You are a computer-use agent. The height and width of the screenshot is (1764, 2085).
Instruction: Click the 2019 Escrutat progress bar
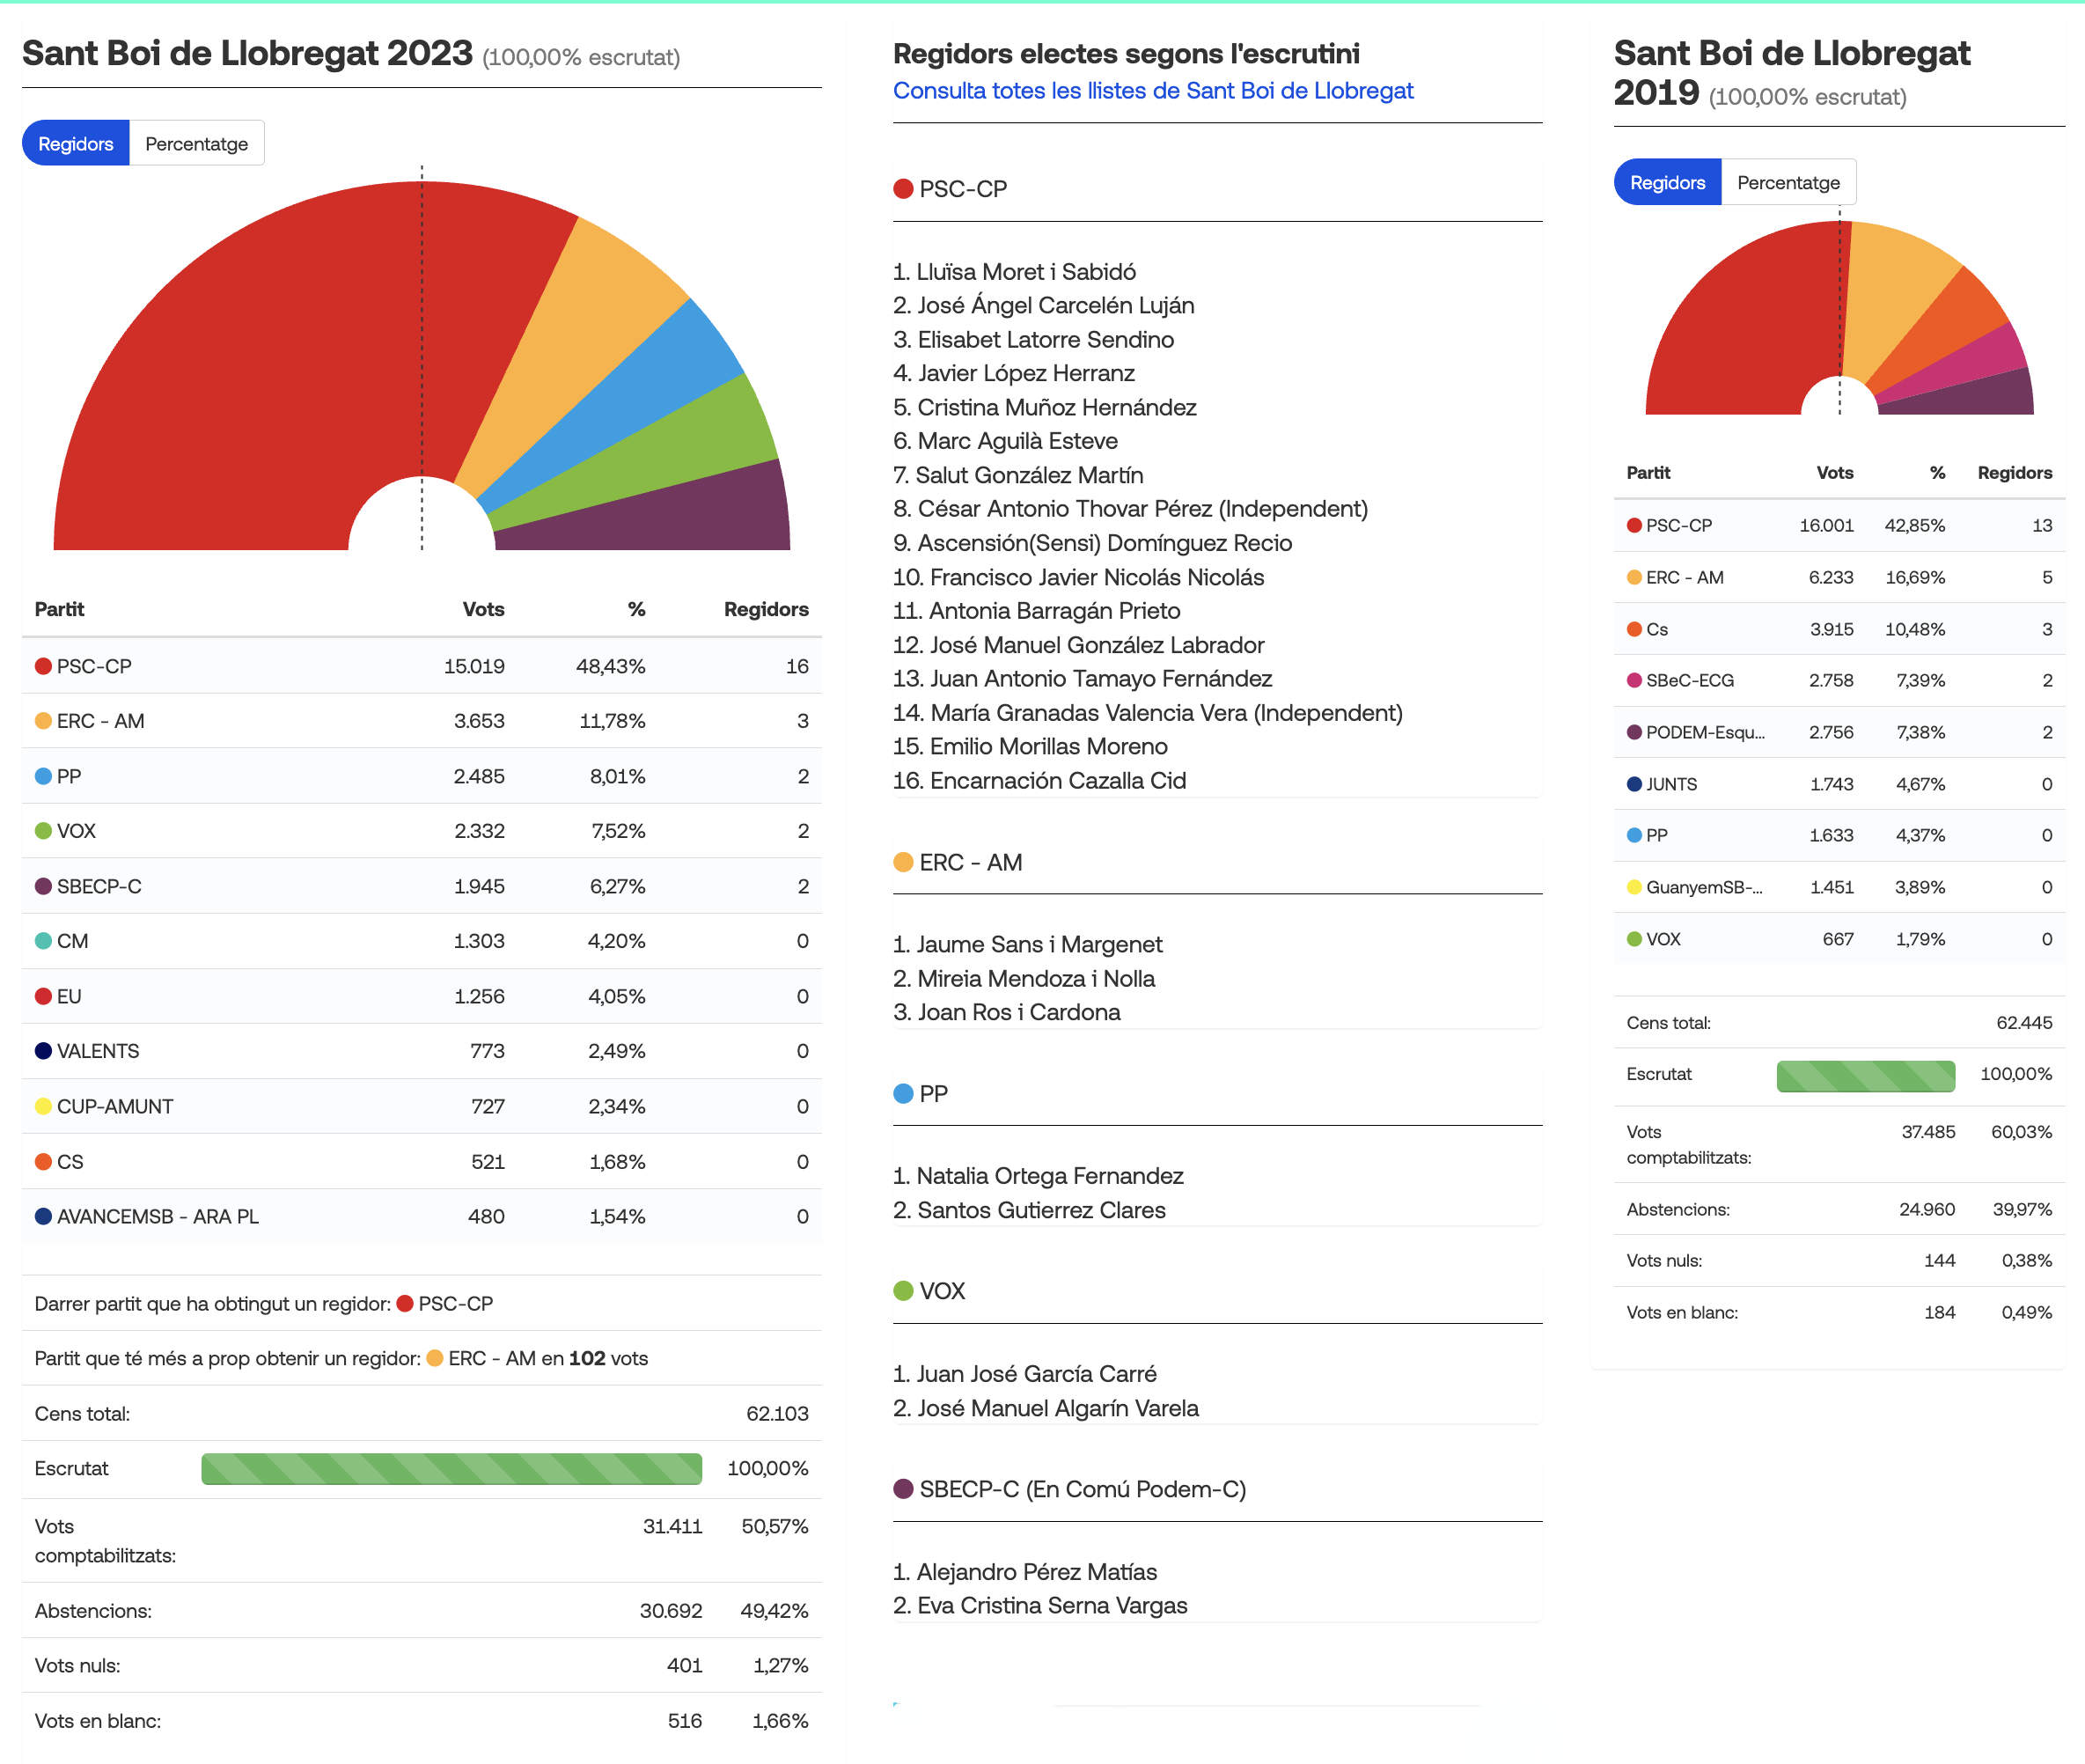click(1865, 1075)
